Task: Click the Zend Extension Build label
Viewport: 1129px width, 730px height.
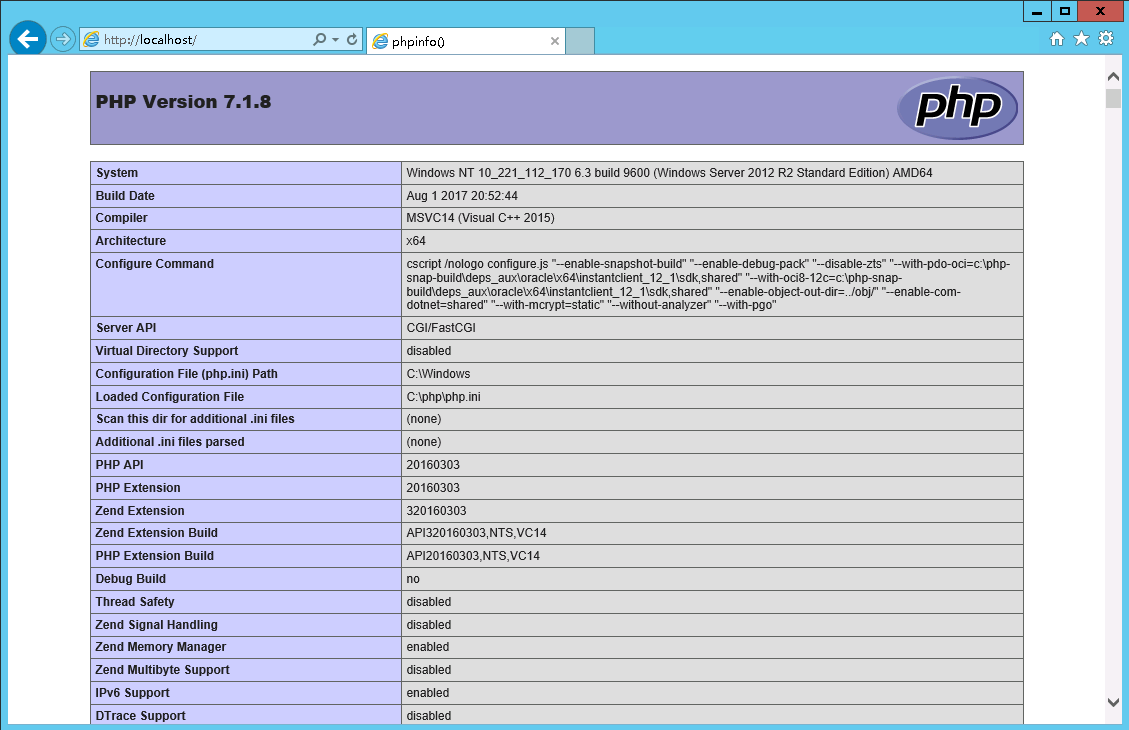Action: pyautogui.click(x=156, y=533)
